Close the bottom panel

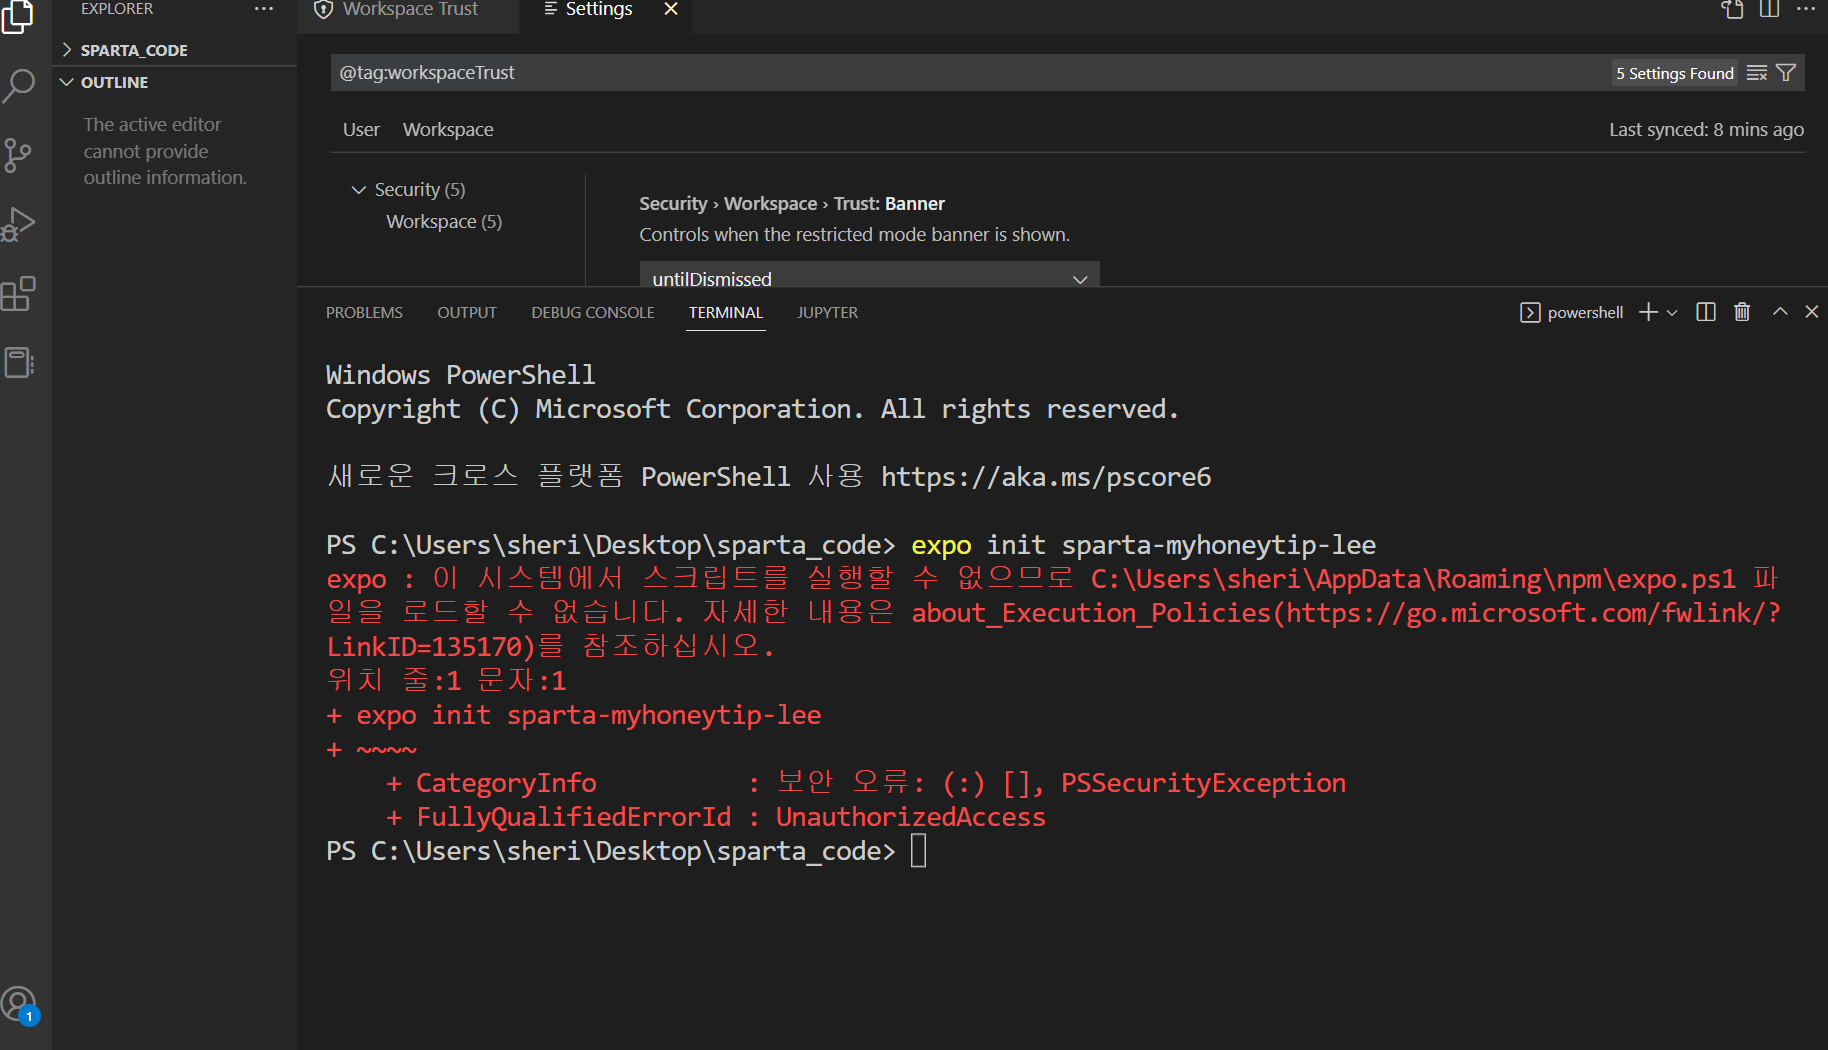1811,312
